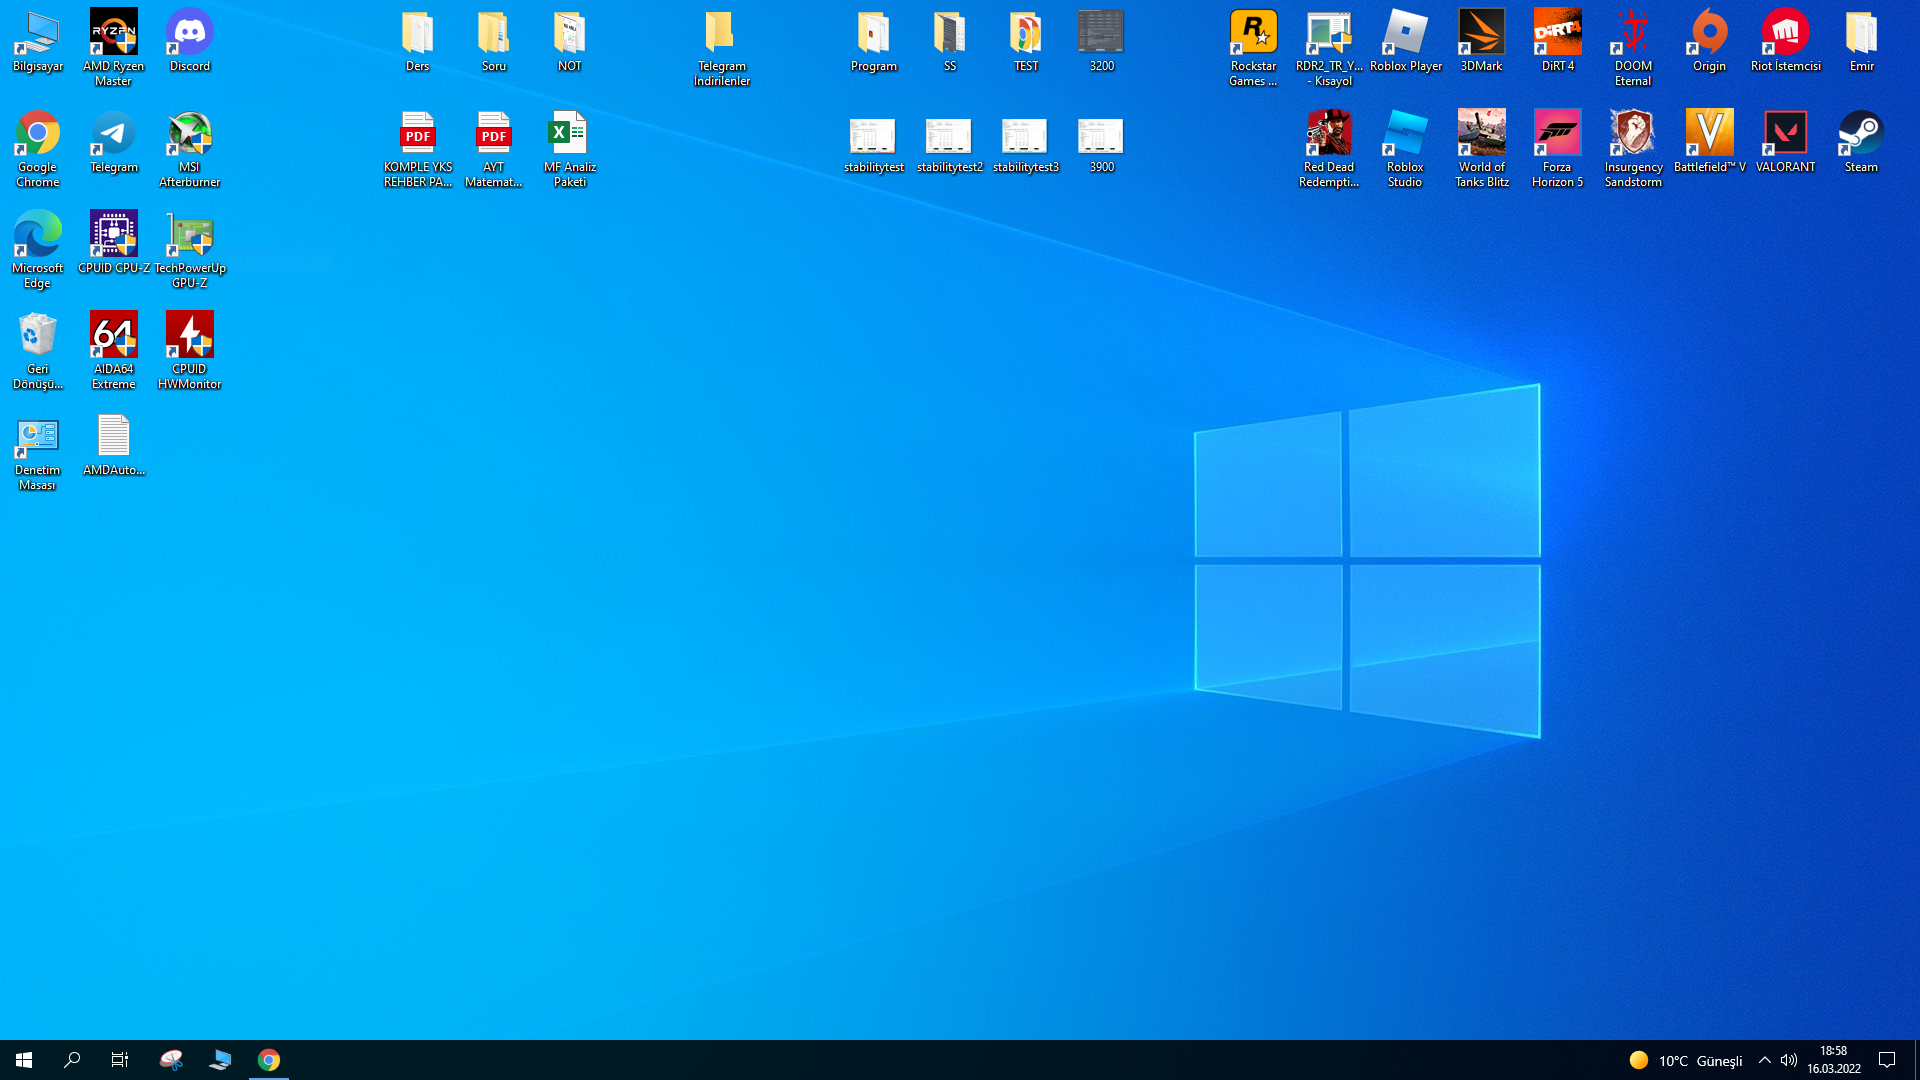Viewport: 1920px width, 1080px height.
Task: Open the volume control in system tray
Action: pyautogui.click(x=1789, y=1060)
